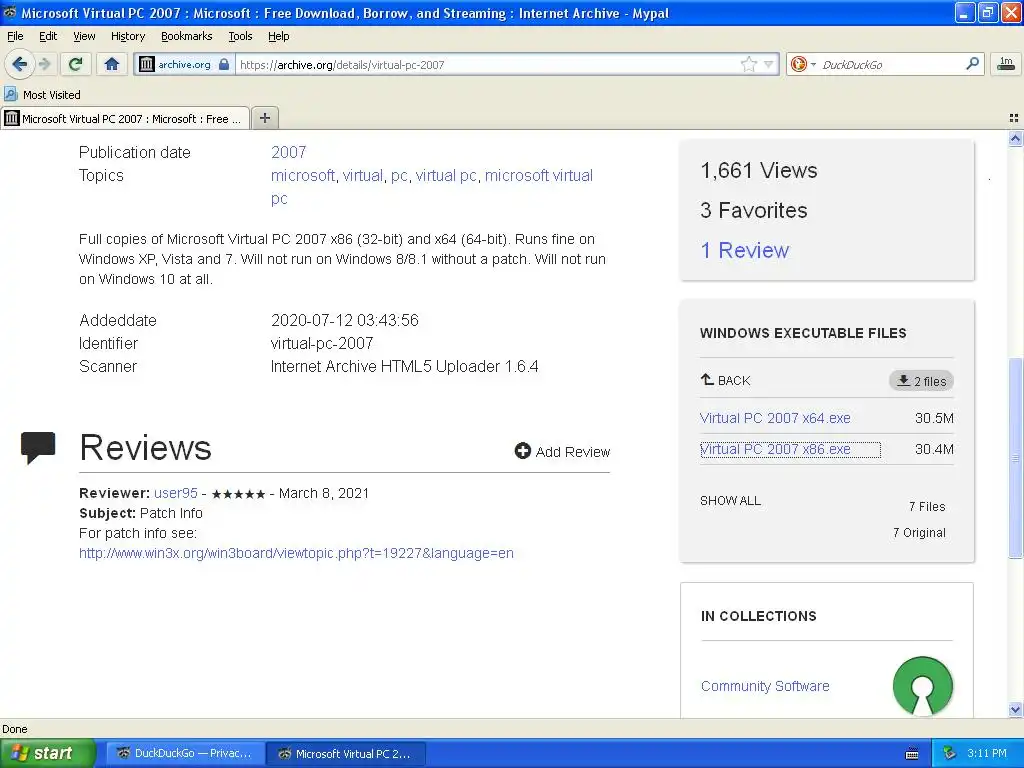Screen dimensions: 1024x768
Task: Open the virtual topic link
Action: (x=362, y=176)
